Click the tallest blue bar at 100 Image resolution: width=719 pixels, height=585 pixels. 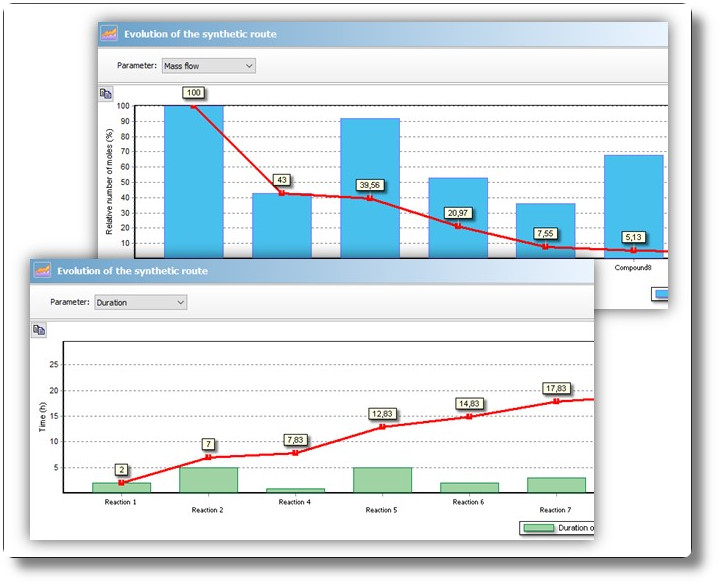click(194, 182)
